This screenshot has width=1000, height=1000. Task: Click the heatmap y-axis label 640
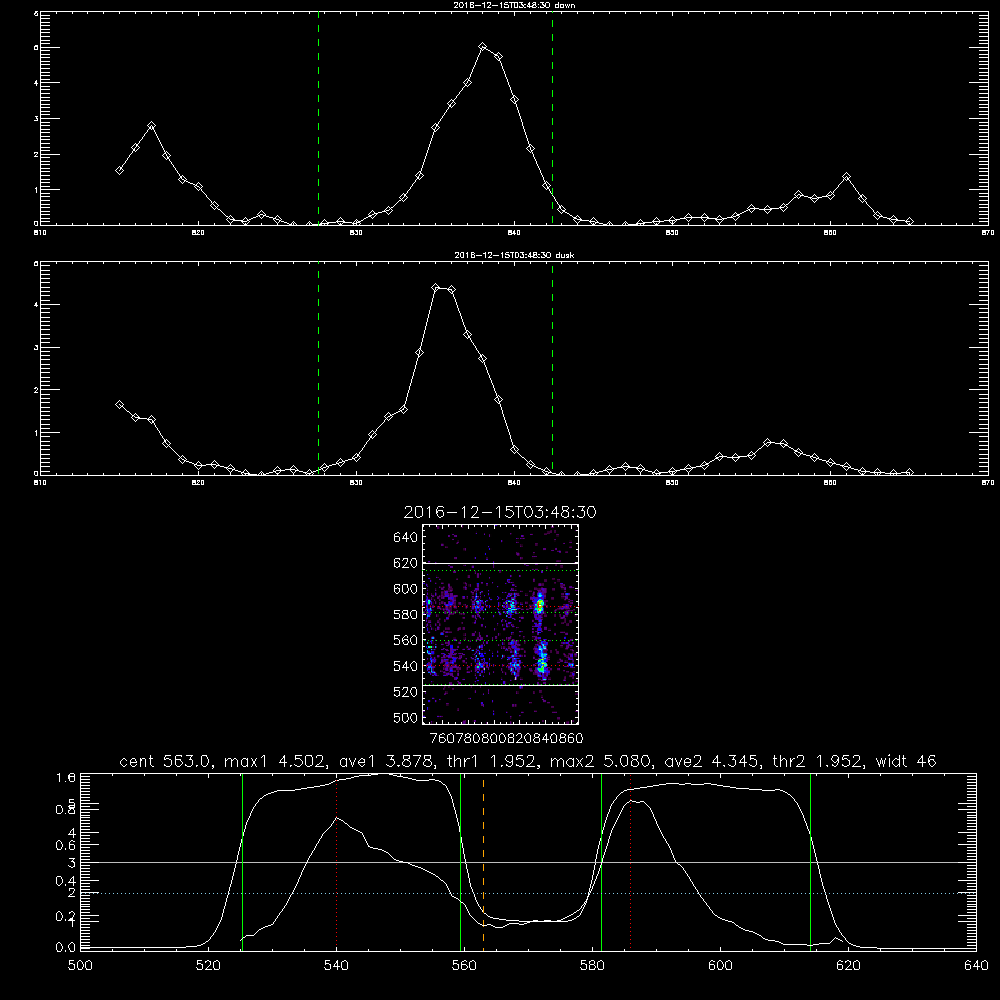click(x=406, y=537)
